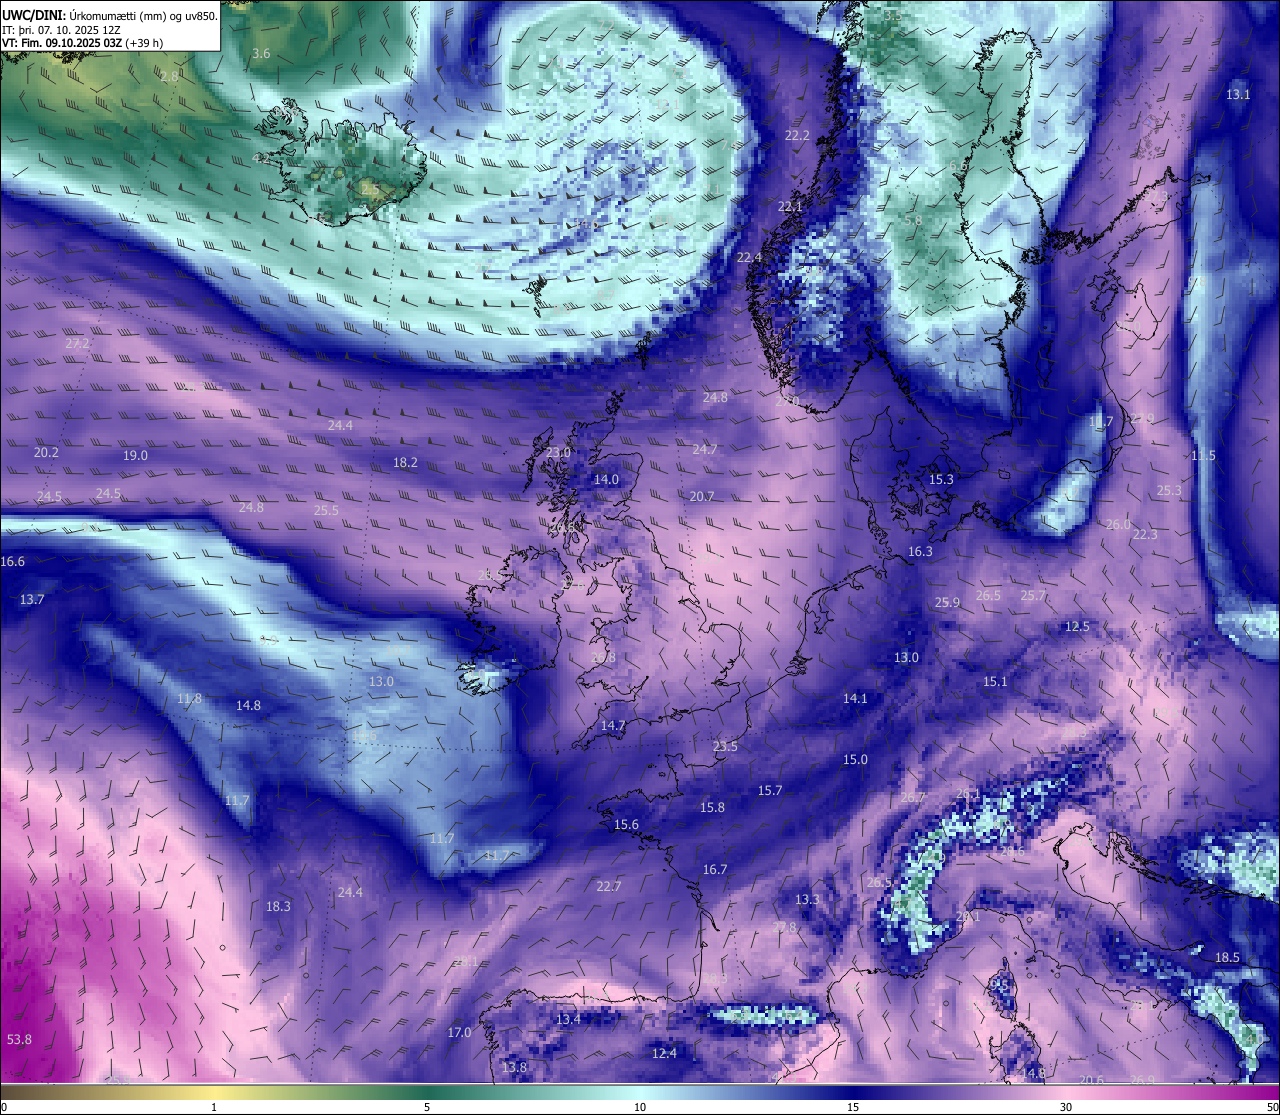Click the 22.7 value label
This screenshot has height=1115, width=1280.
point(608,886)
